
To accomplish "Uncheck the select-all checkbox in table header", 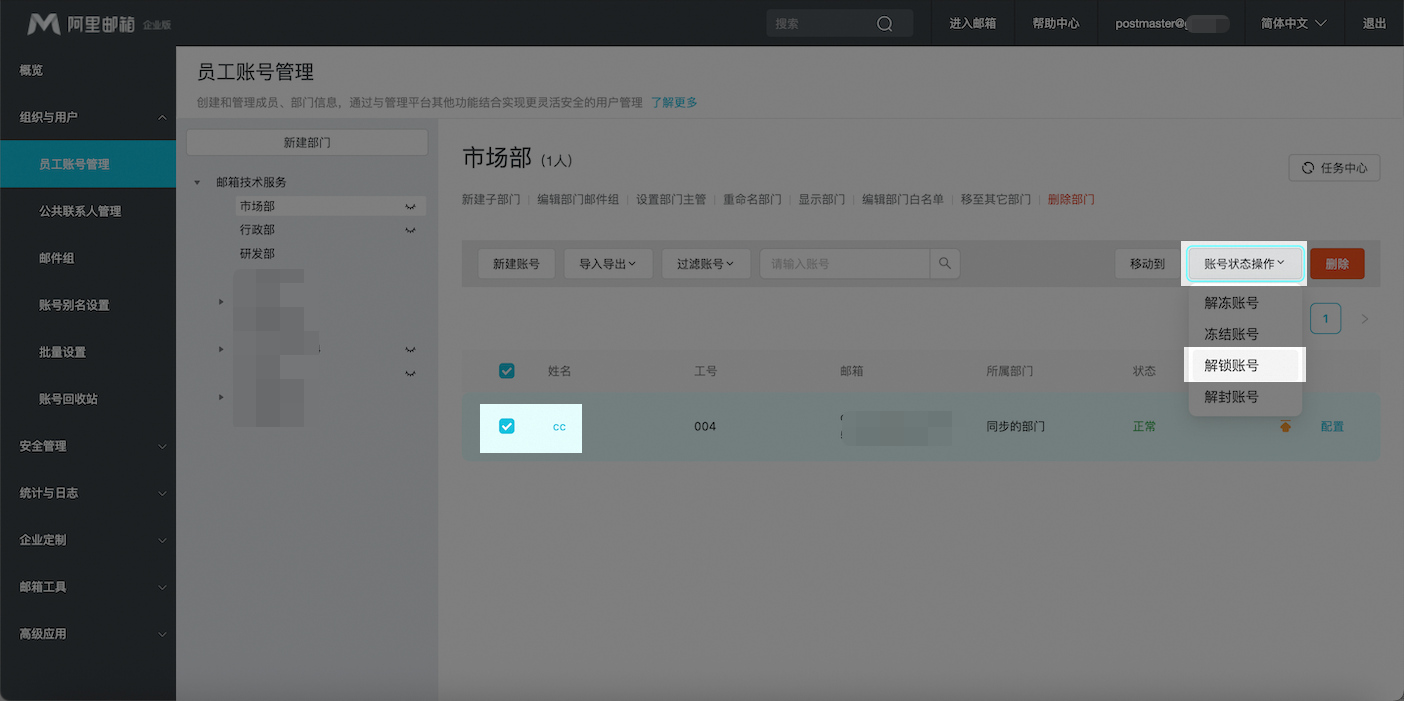I will [507, 371].
